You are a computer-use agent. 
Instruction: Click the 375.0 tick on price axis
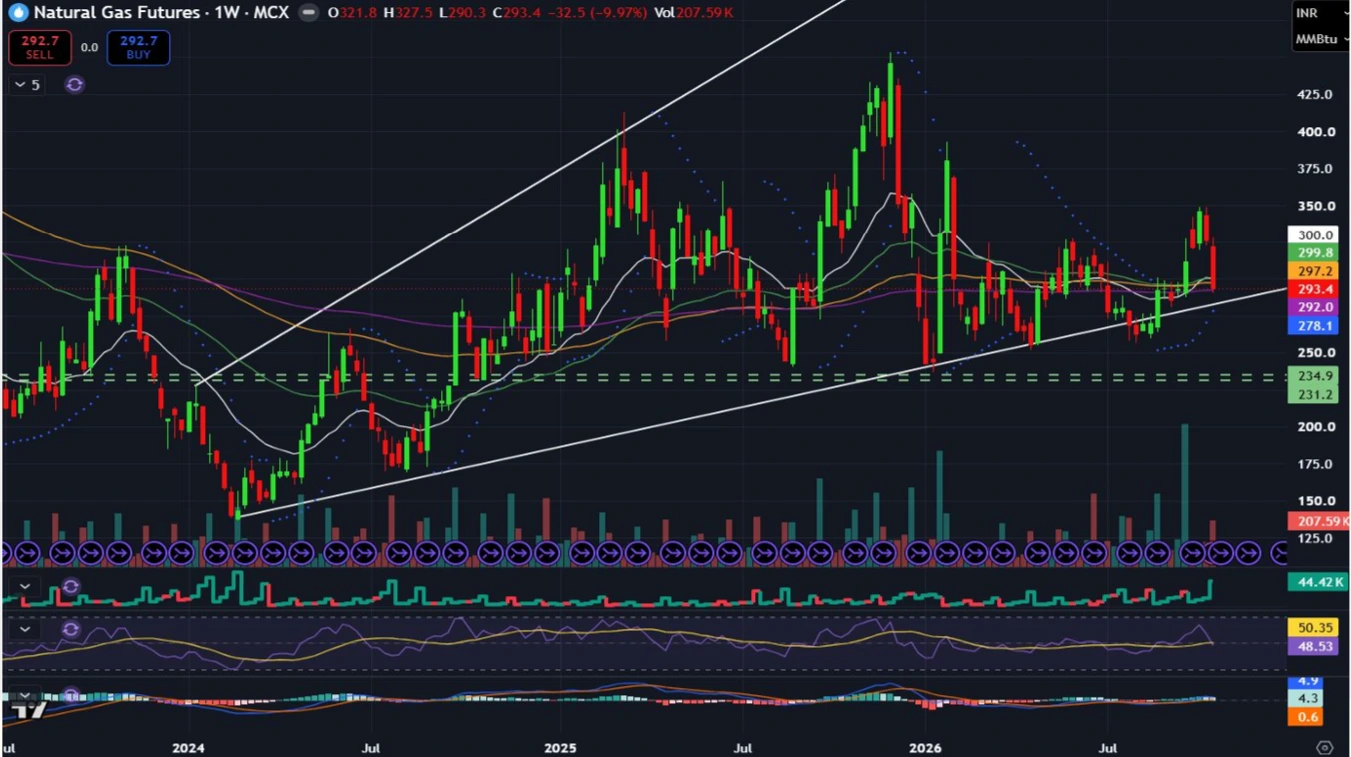pyautogui.click(x=1314, y=169)
